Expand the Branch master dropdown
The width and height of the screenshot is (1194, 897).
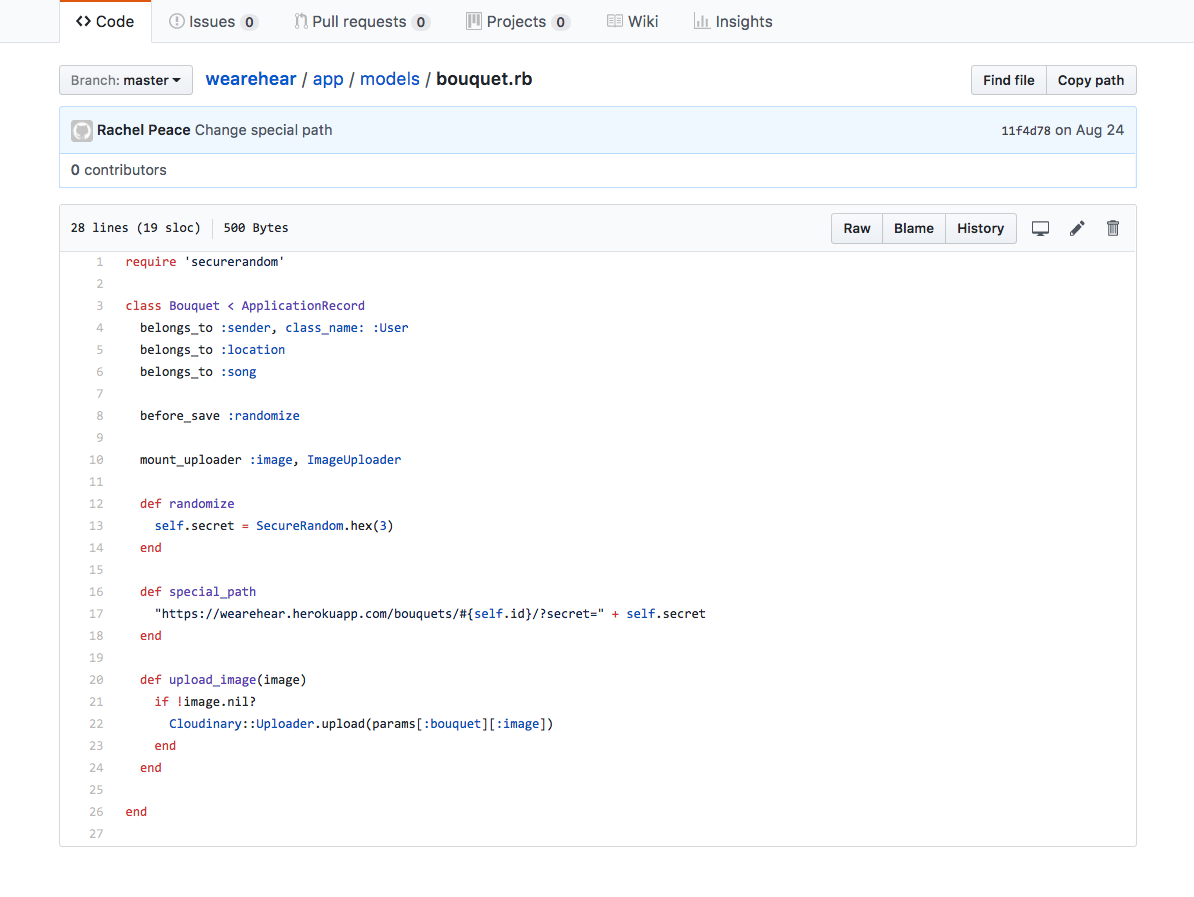[126, 80]
